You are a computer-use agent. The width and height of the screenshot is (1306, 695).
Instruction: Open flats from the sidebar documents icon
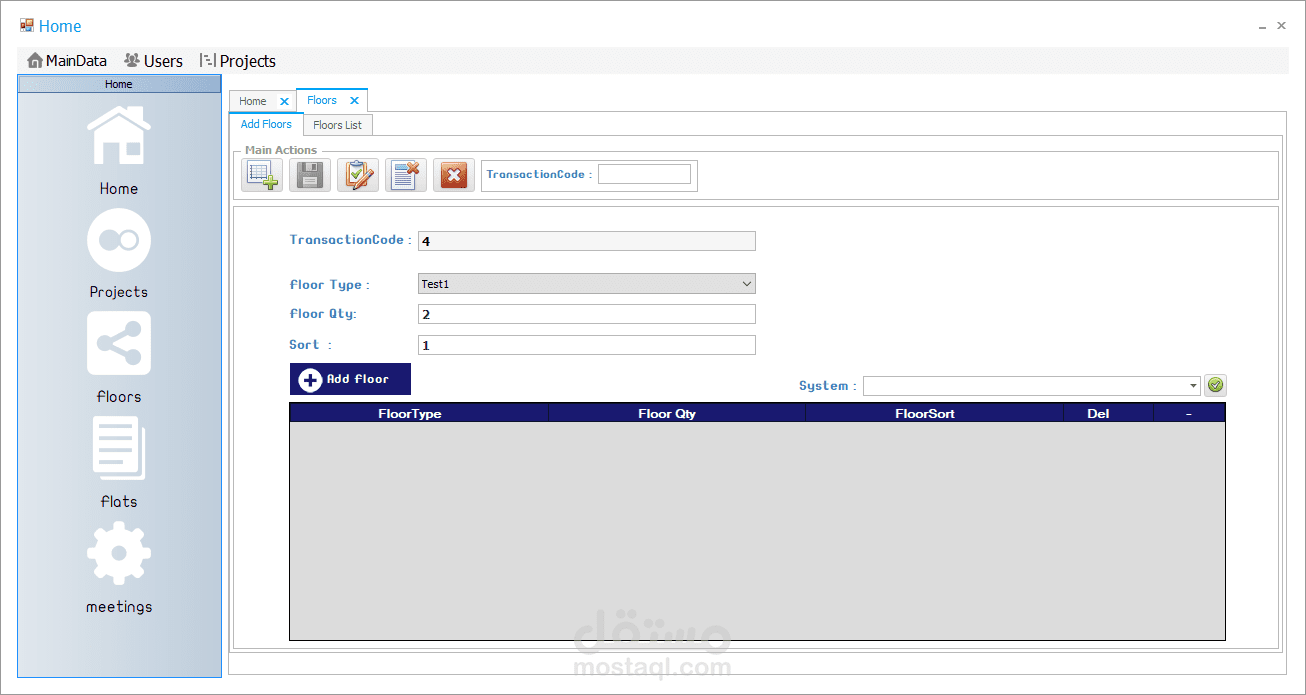119,448
